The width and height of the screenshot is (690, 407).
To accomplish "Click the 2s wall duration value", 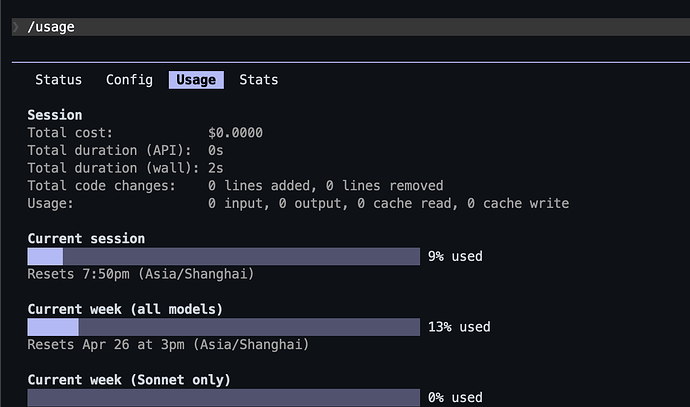I will [216, 168].
